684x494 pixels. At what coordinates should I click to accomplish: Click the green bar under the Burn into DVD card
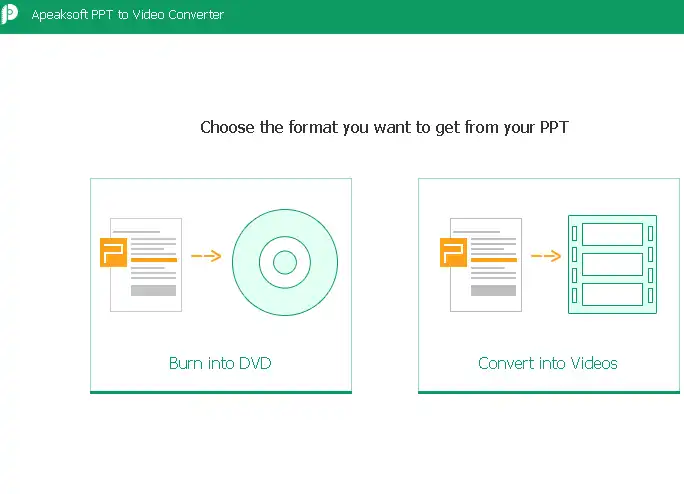coord(221,392)
